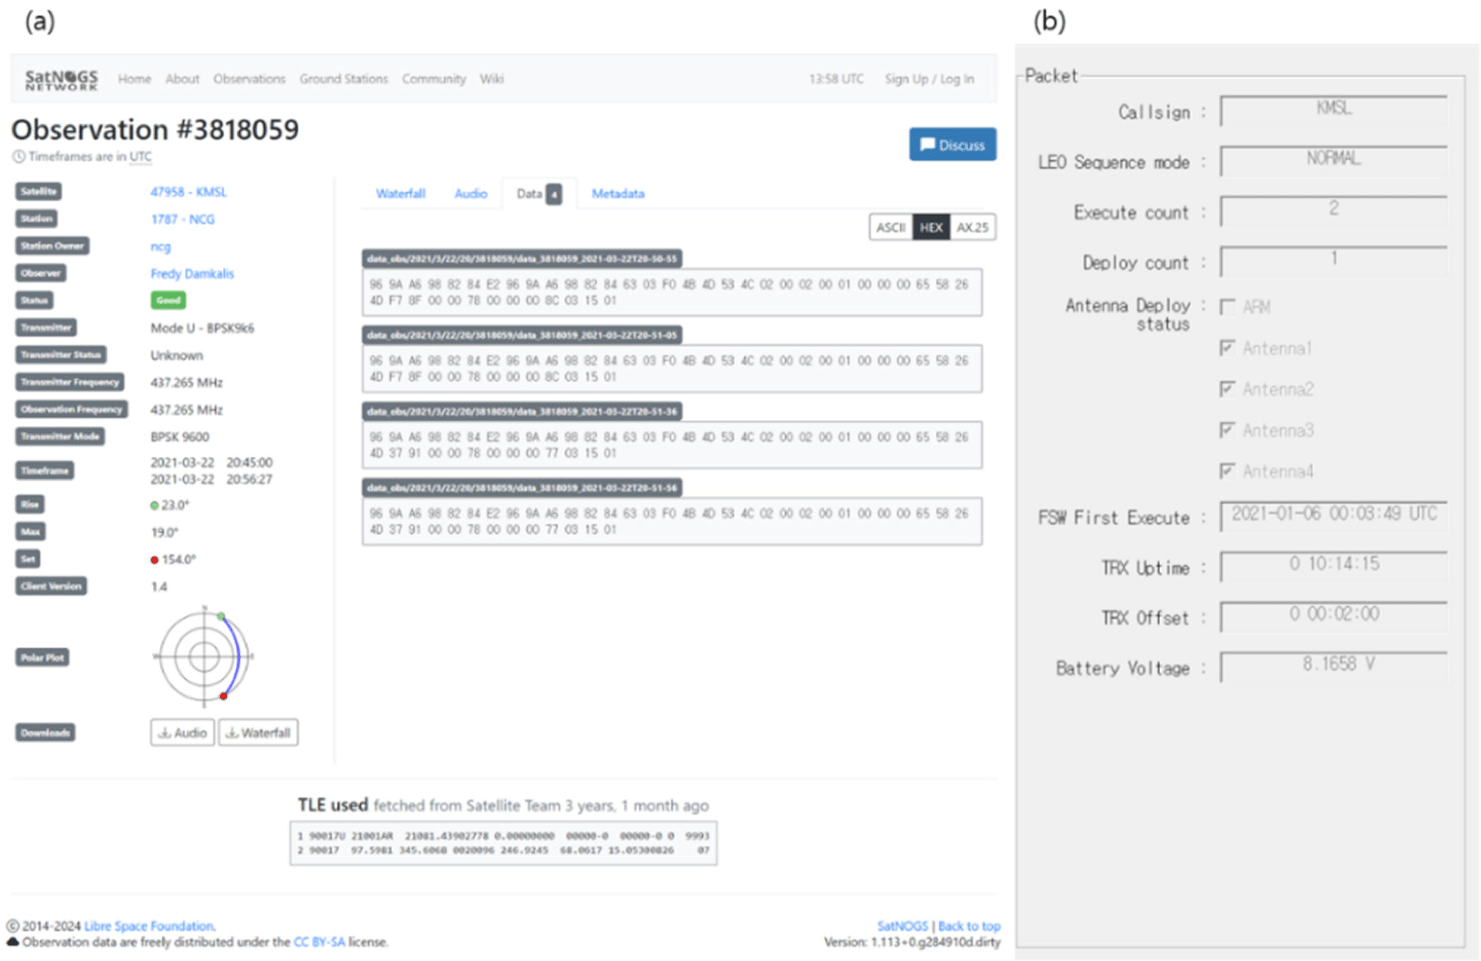Toggle the ARM checkbox
Image resolution: width=1481 pixels, height=961 pixels.
click(x=1228, y=307)
